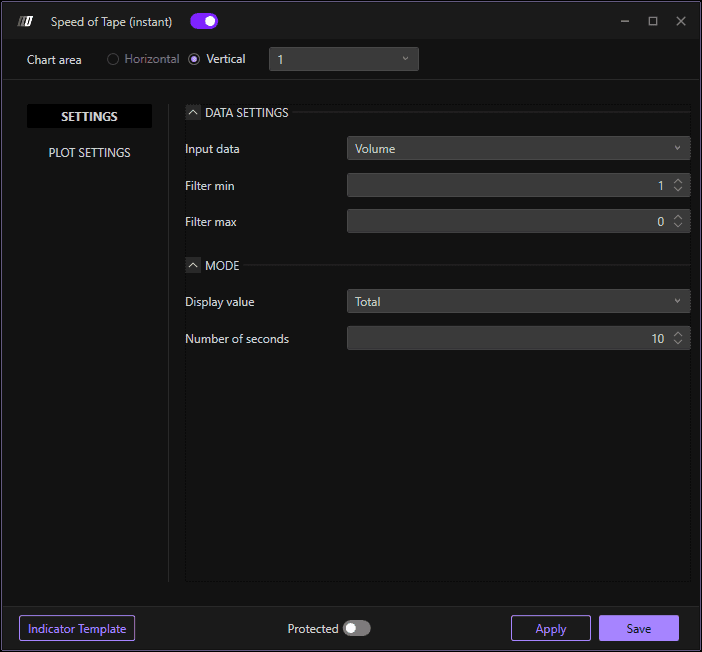Decrease the Number of seconds value
The width and height of the screenshot is (702, 652).
(678, 342)
